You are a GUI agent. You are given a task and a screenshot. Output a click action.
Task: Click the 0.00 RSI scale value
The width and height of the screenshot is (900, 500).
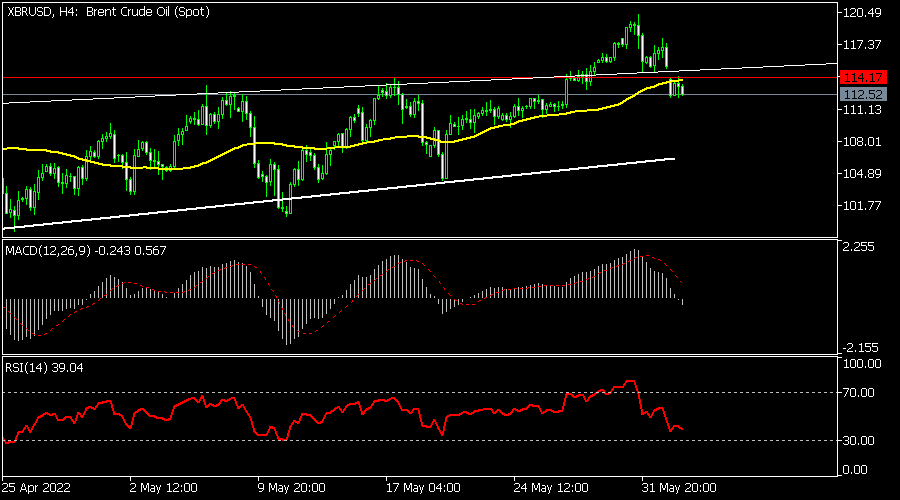point(855,470)
